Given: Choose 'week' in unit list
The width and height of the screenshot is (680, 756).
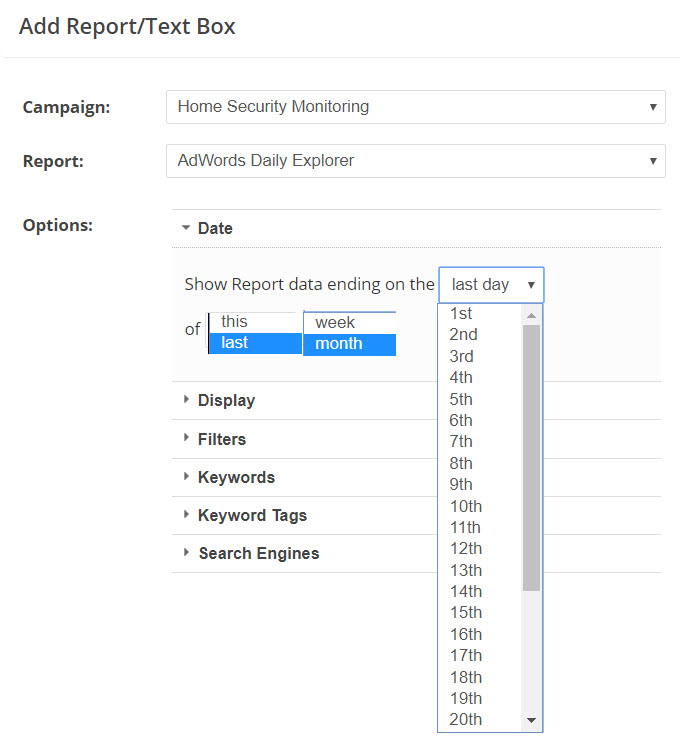Looking at the screenshot, I should (348, 322).
